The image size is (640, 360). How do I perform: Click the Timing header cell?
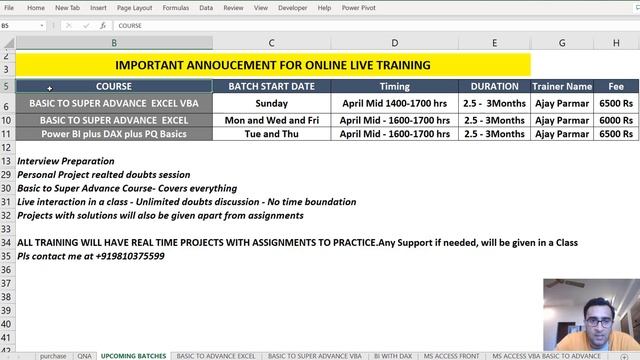coord(395,87)
